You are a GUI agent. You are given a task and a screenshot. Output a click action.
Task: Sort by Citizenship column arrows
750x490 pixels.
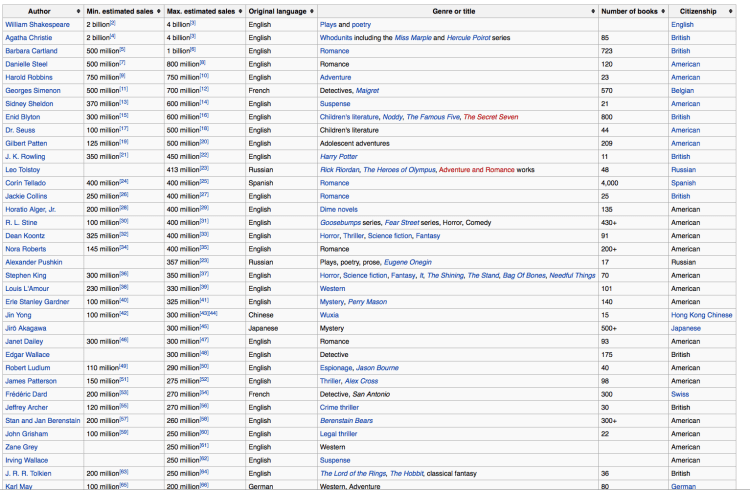tap(731, 11)
